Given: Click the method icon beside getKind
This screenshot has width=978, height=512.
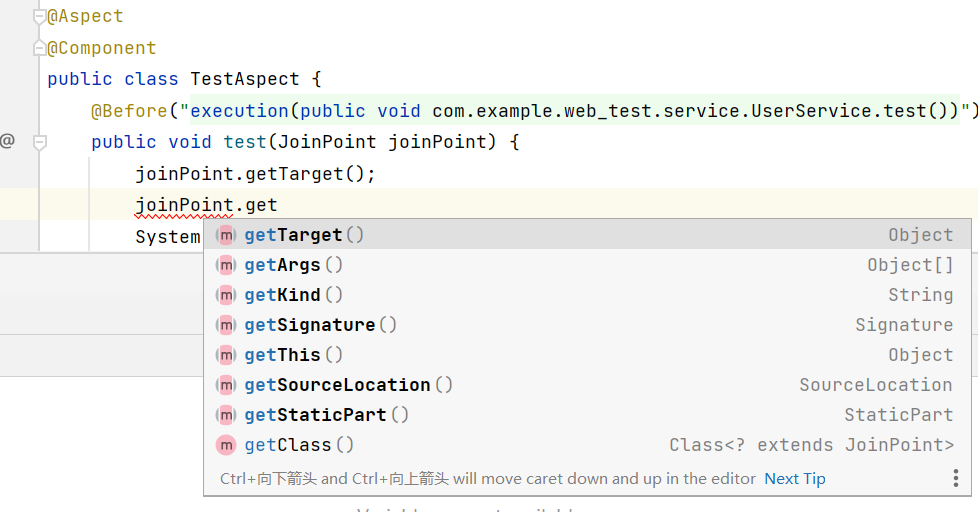Looking at the screenshot, I should 227,295.
